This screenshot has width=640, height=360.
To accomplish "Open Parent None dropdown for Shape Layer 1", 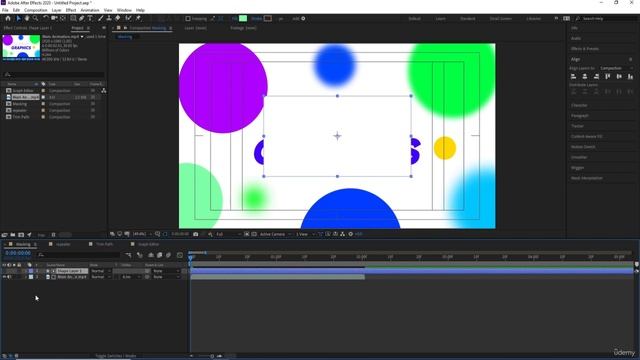I will coord(166,271).
